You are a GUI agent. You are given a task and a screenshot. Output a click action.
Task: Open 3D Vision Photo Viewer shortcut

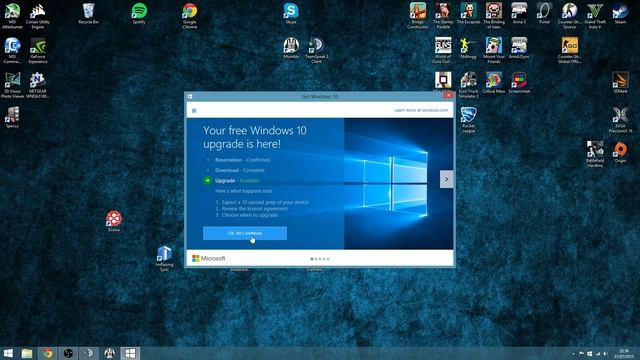[x=12, y=85]
